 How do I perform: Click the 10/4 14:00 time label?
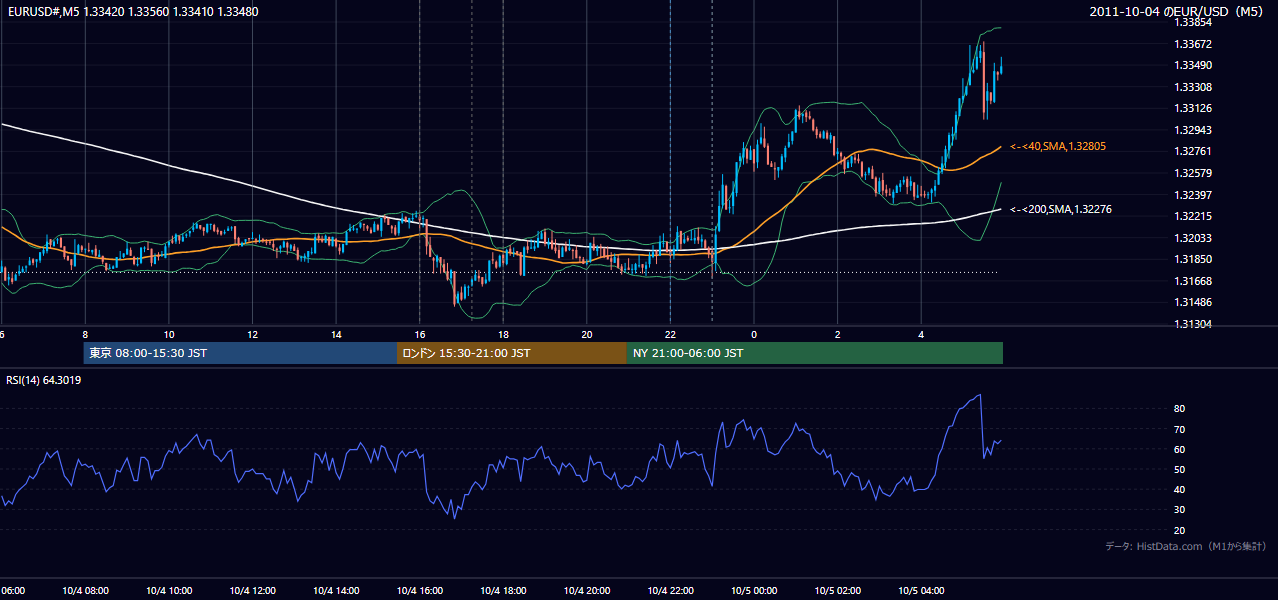point(336,591)
